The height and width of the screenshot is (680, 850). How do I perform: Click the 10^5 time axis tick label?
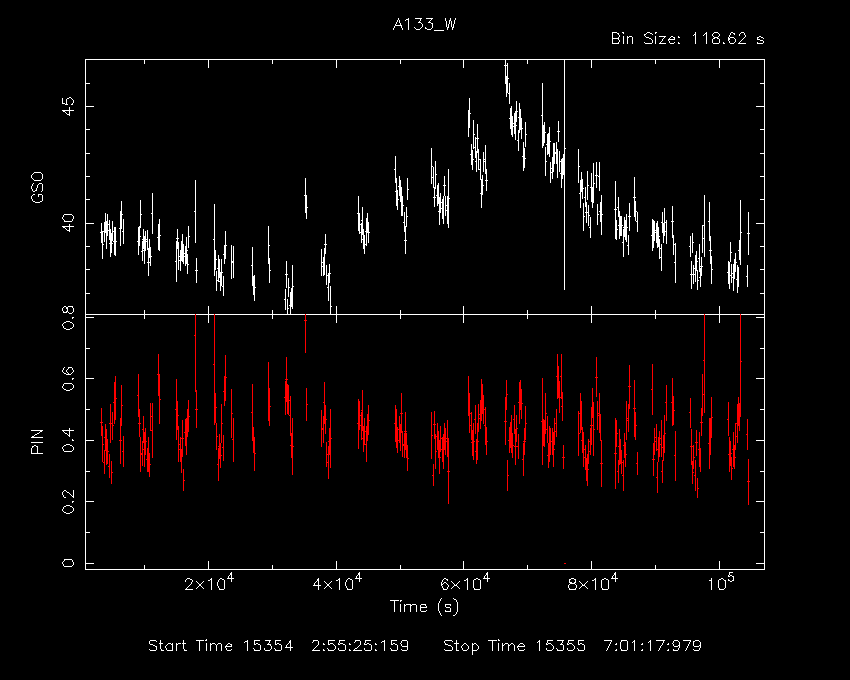[720, 583]
